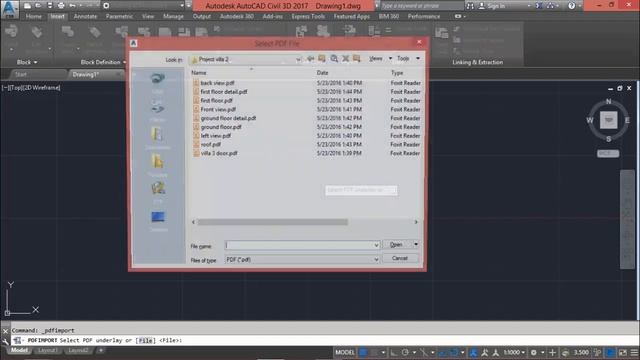Open the annotation scale 1:1000 dropdown
The height and width of the screenshot is (360, 640).
pyautogui.click(x=514, y=352)
